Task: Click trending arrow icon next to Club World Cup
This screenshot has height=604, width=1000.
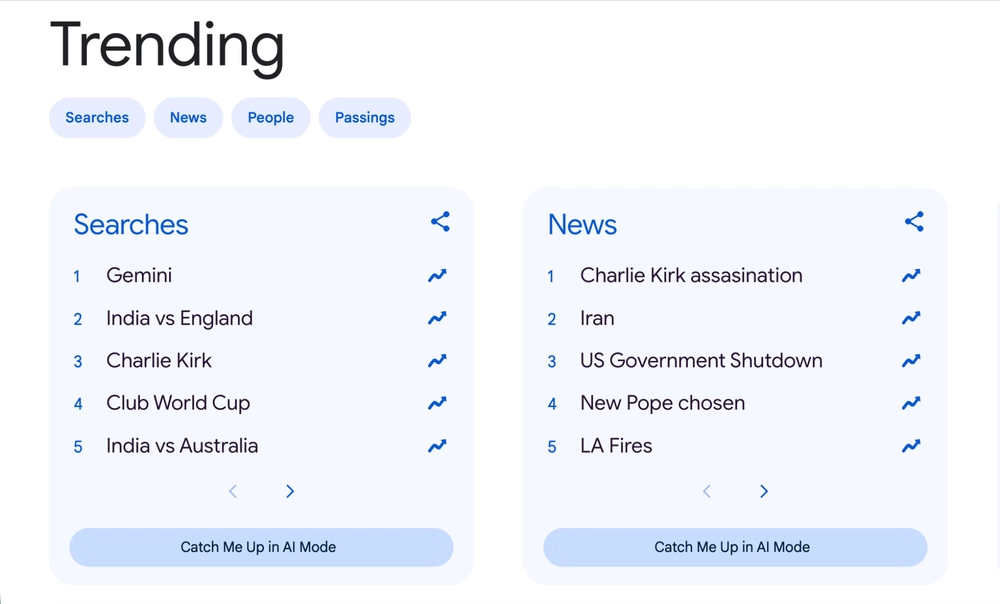Action: [x=437, y=403]
